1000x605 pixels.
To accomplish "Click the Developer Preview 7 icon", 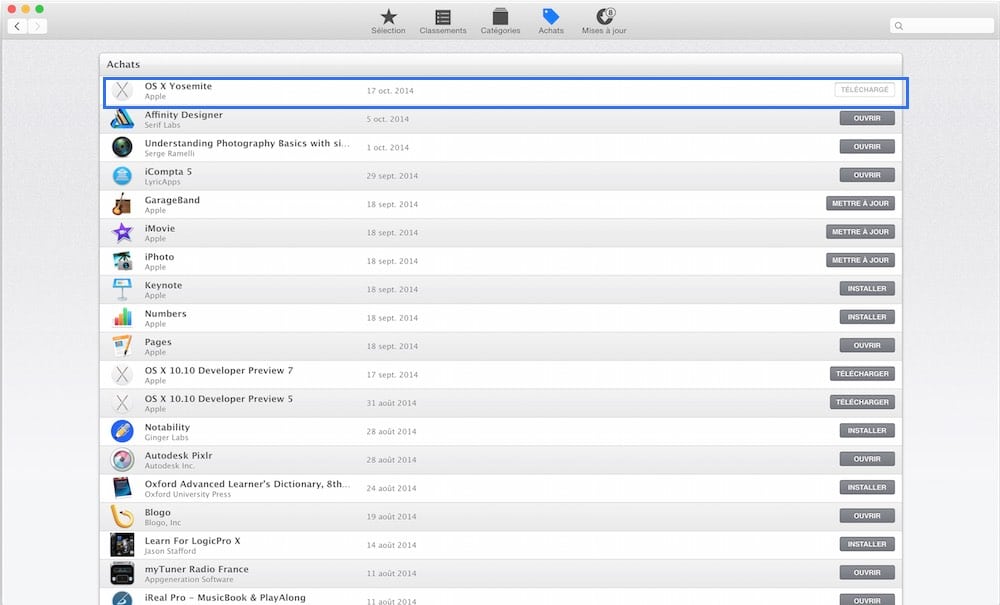I will (122, 374).
